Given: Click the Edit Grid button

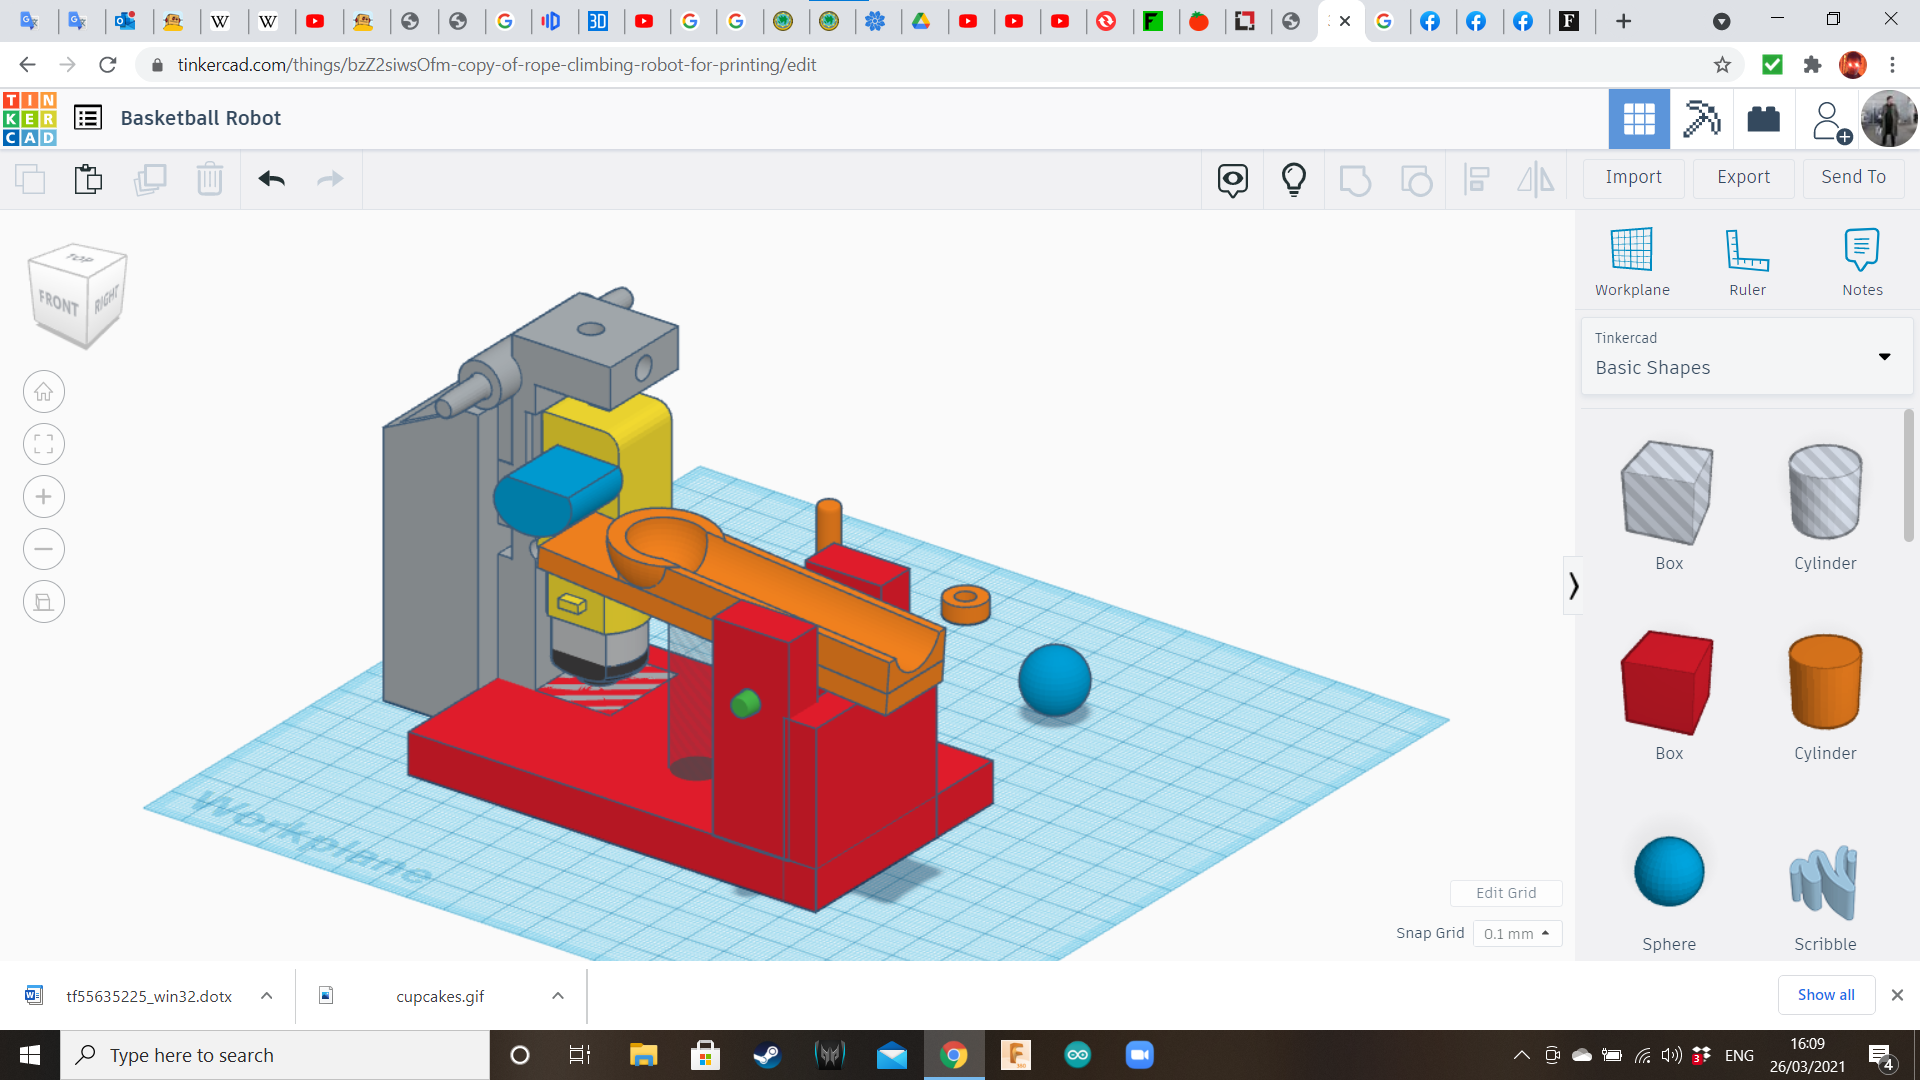Looking at the screenshot, I should pos(1505,893).
